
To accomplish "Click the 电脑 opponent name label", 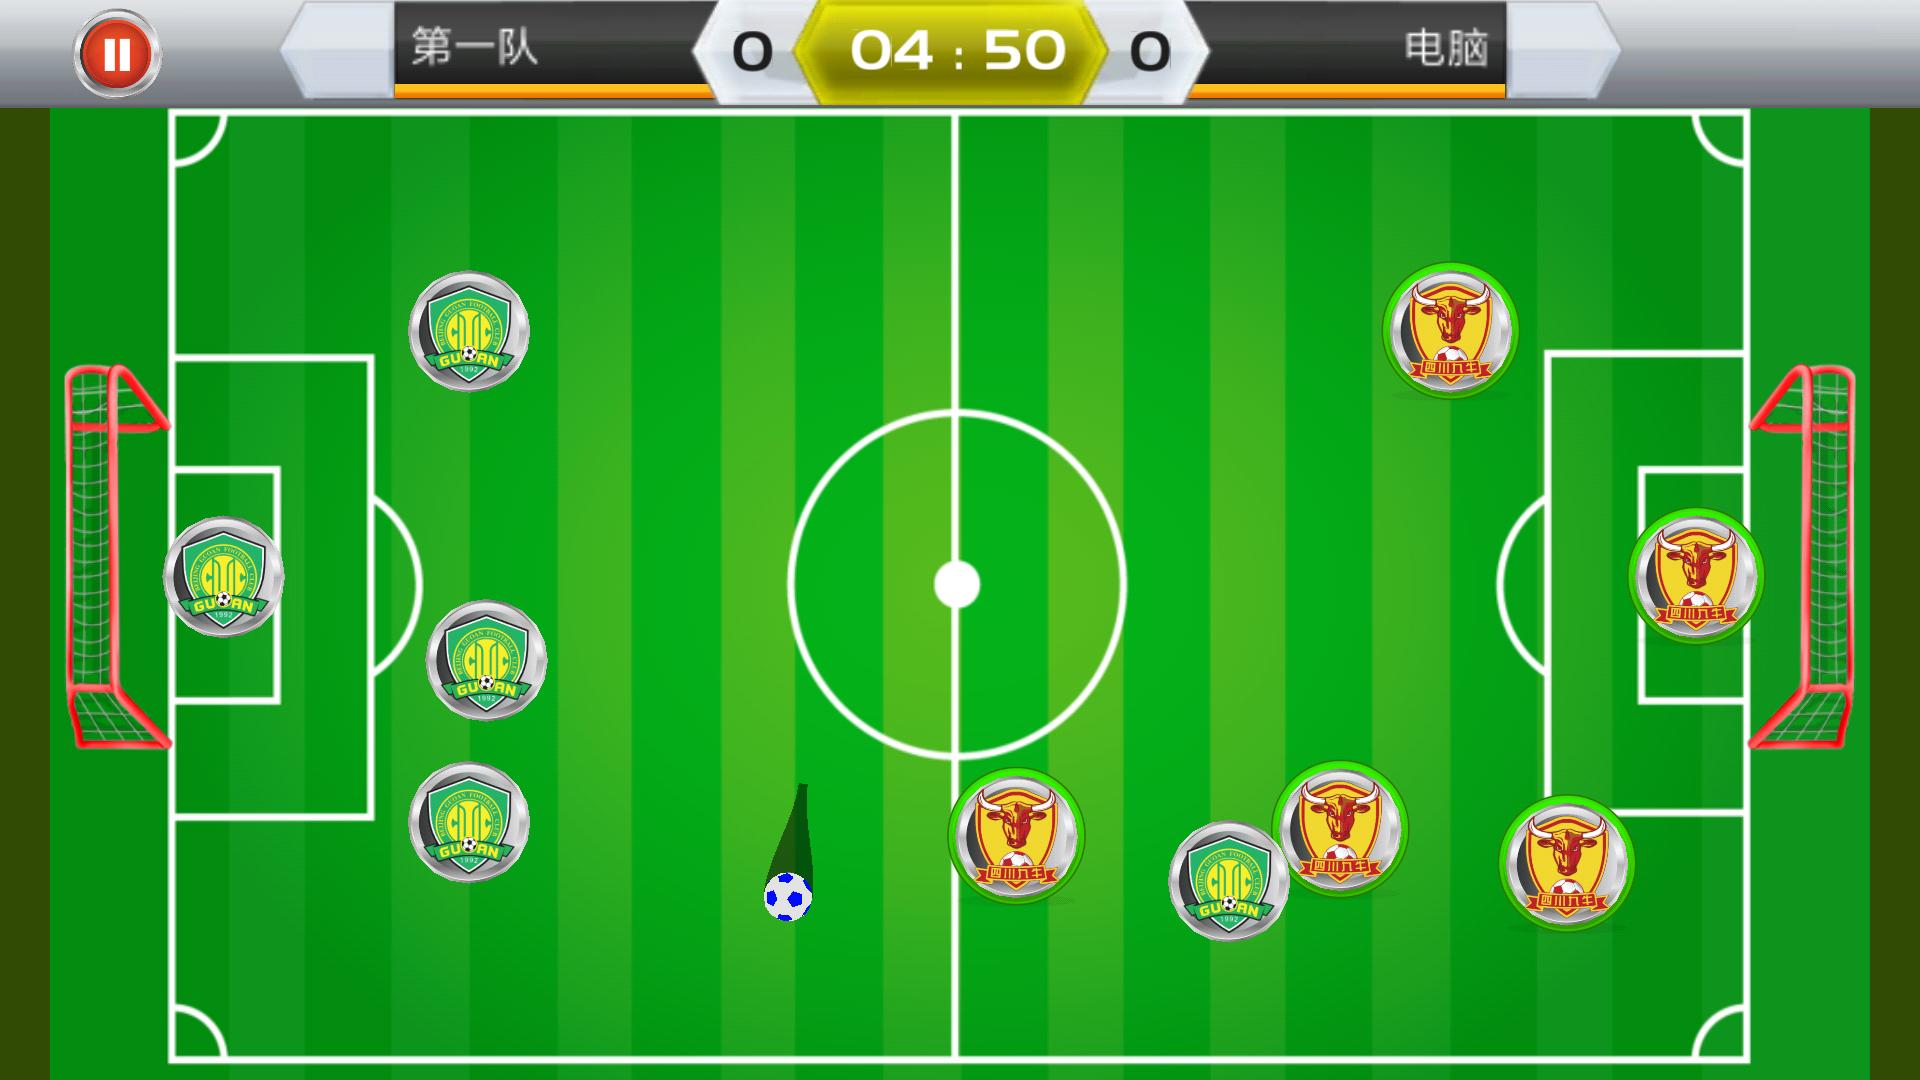I will 1446,48.
